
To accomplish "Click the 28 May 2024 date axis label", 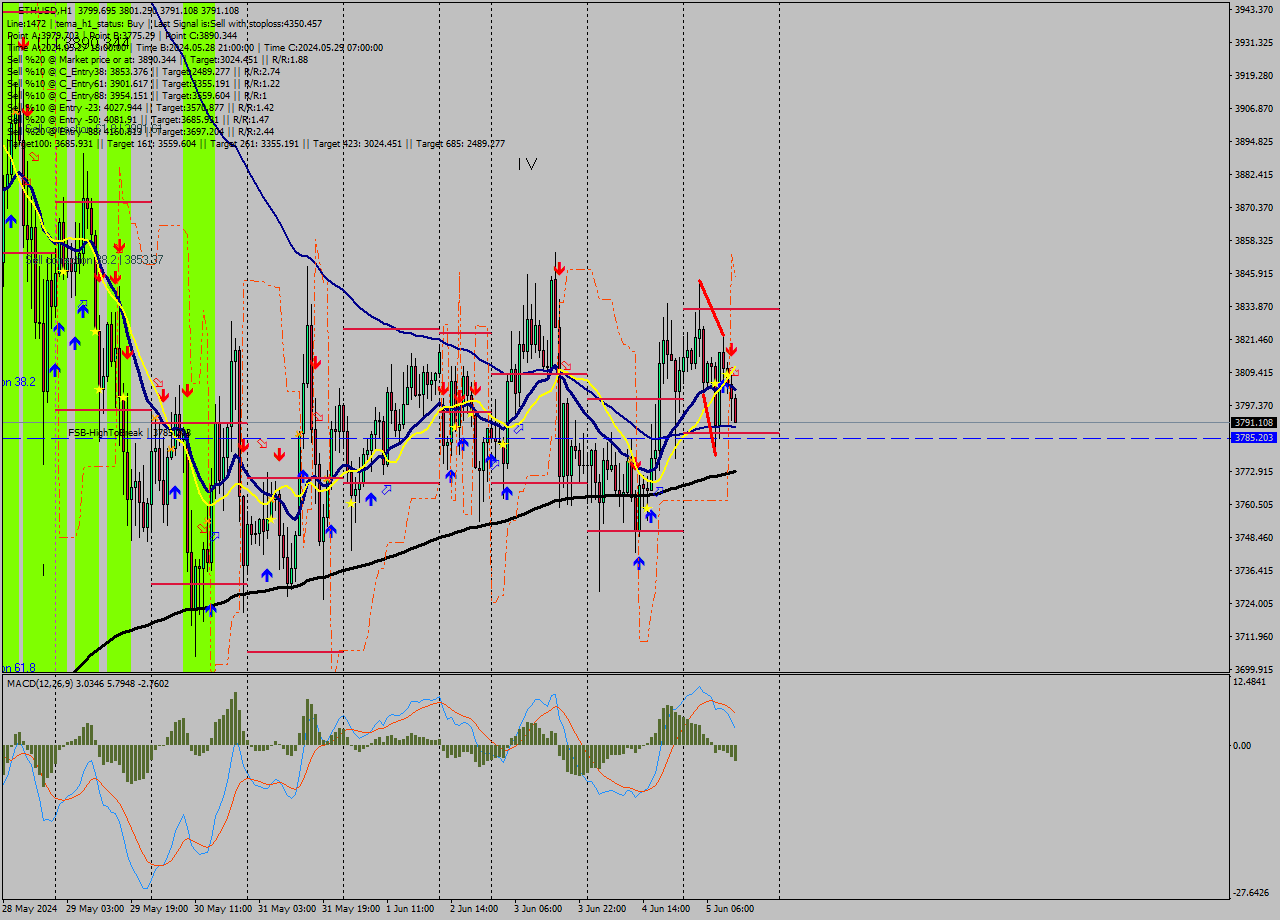I will [30, 910].
